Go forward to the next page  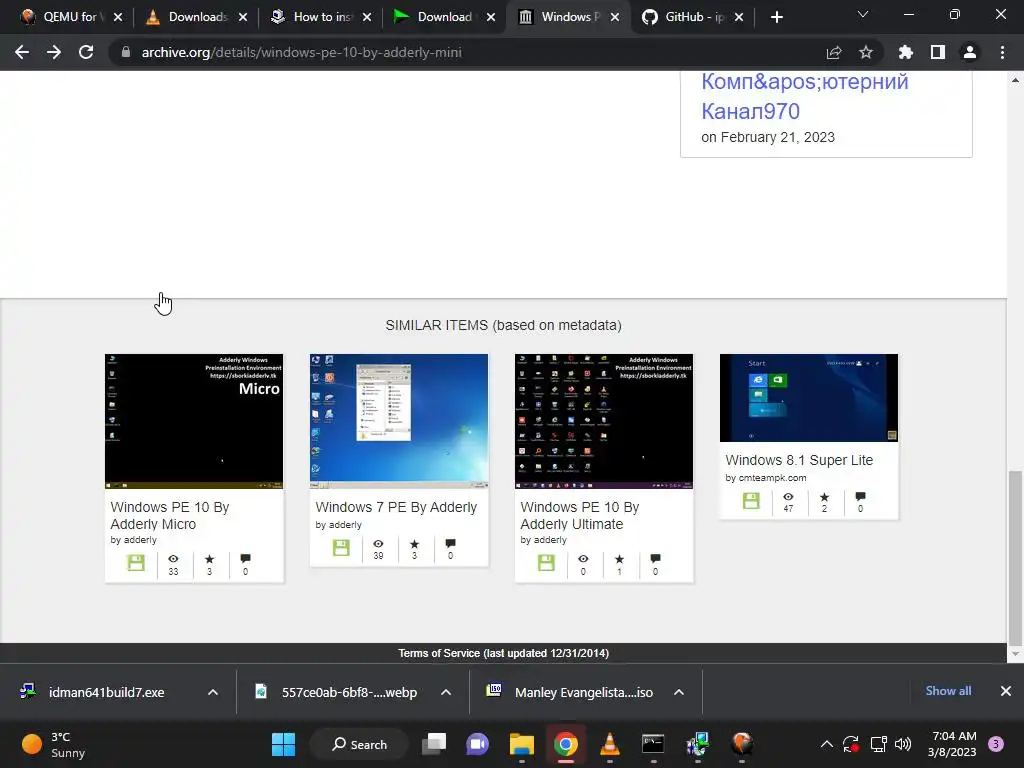(54, 52)
